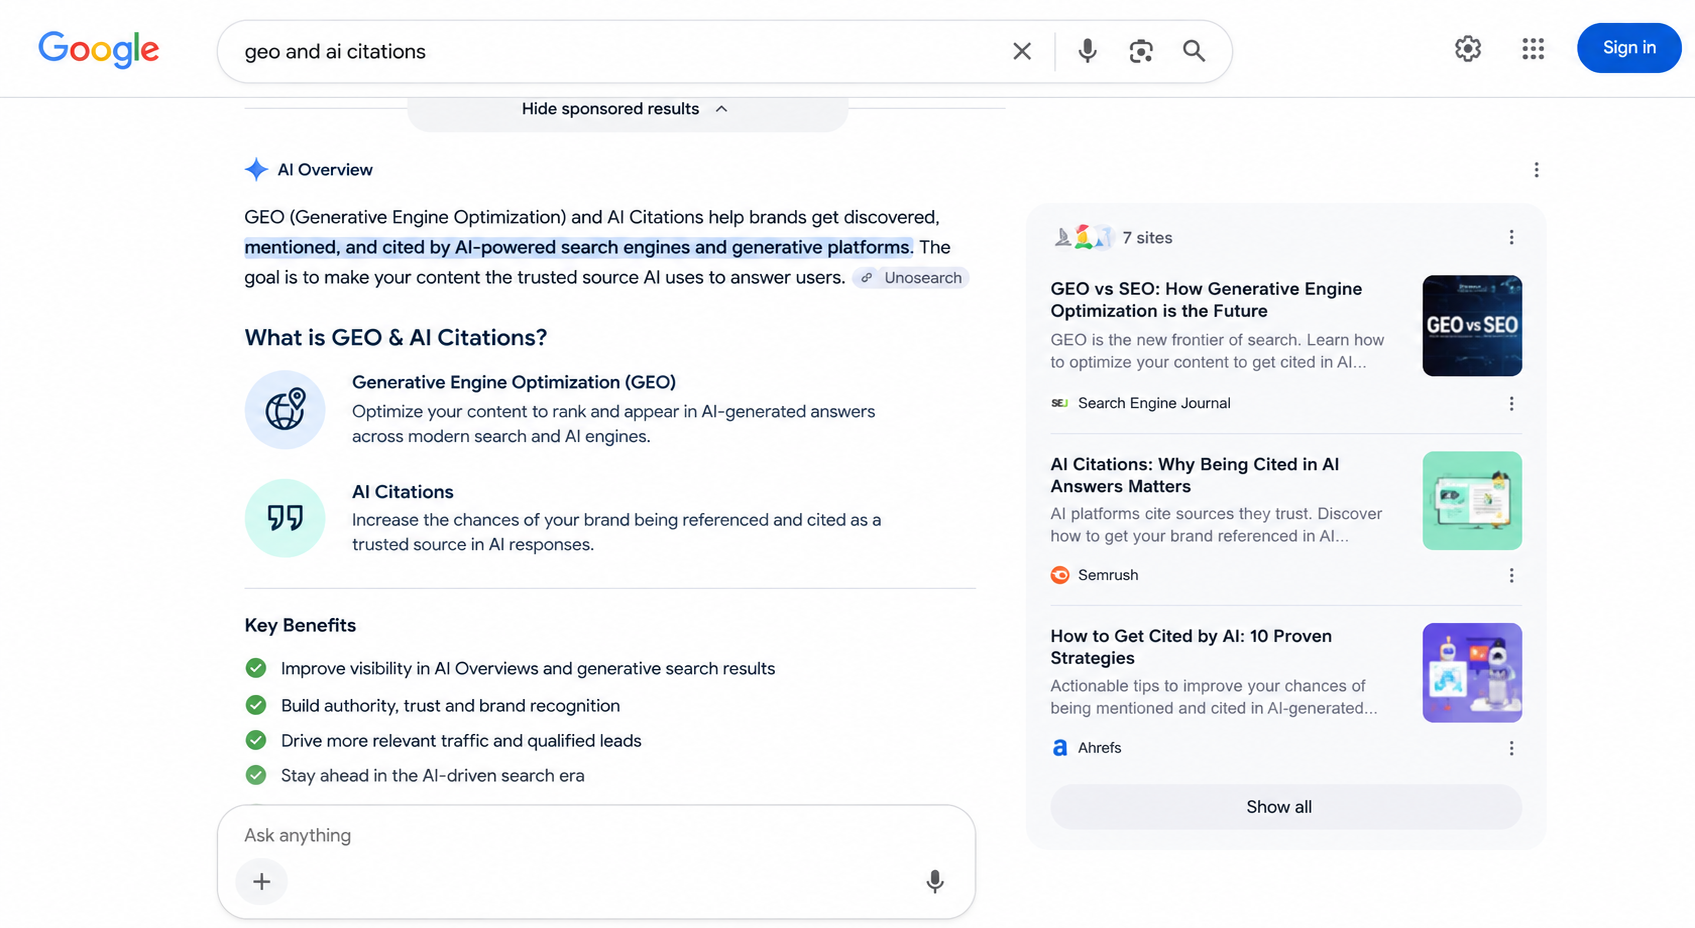Clear the search box with the X icon

(x=1021, y=51)
